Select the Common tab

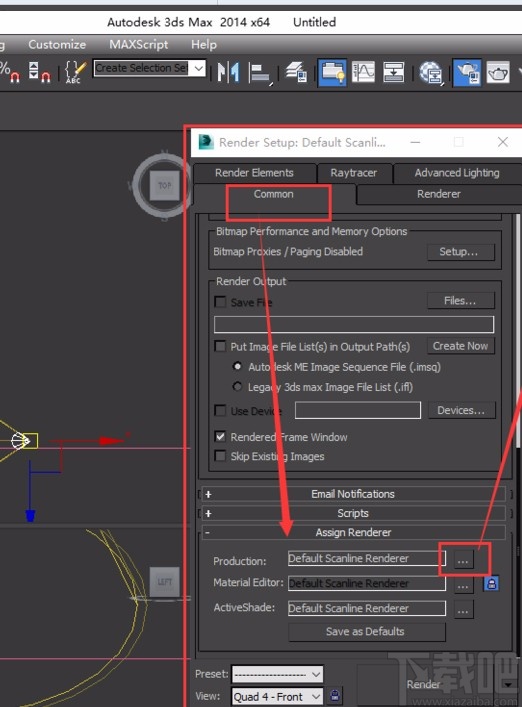click(x=274, y=194)
